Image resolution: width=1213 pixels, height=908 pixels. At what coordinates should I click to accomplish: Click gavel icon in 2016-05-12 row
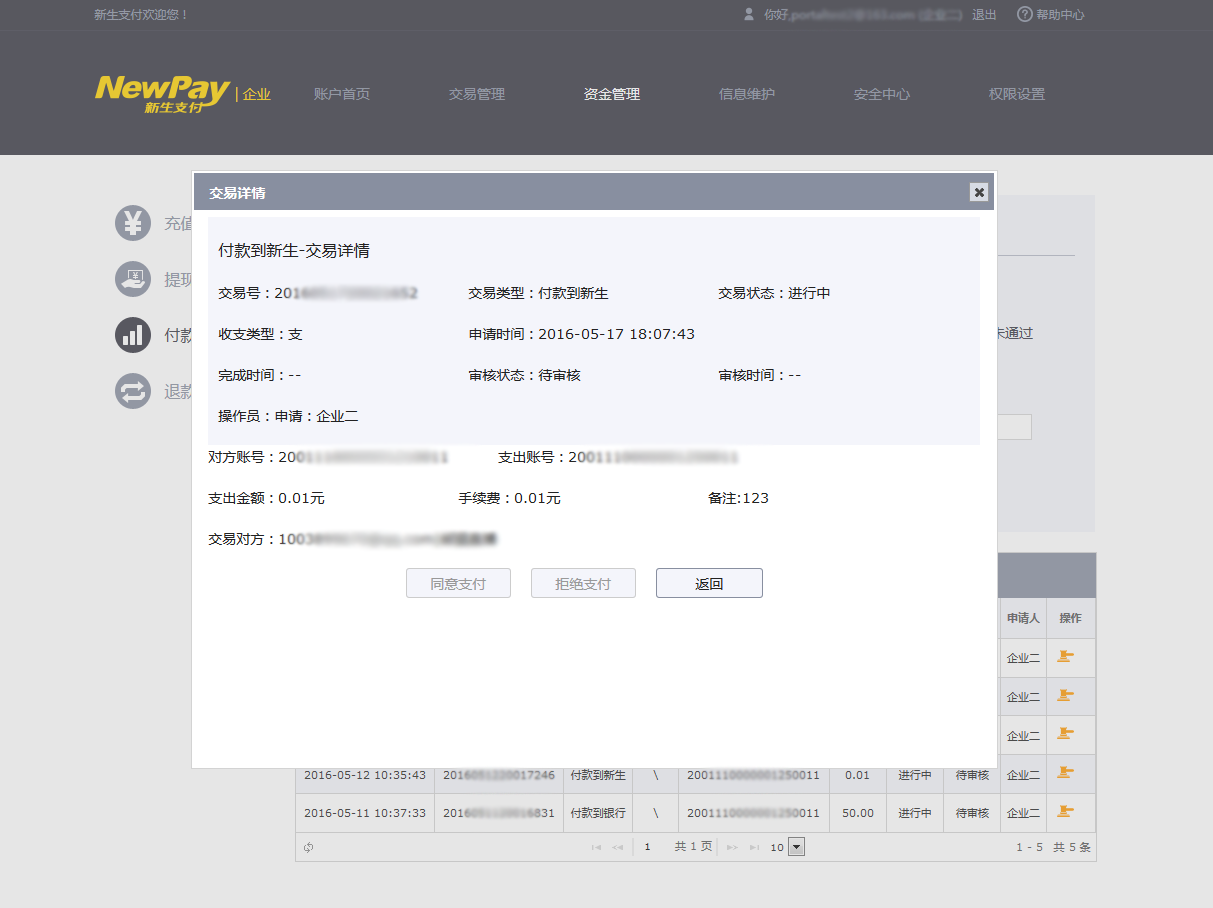(x=1066, y=773)
